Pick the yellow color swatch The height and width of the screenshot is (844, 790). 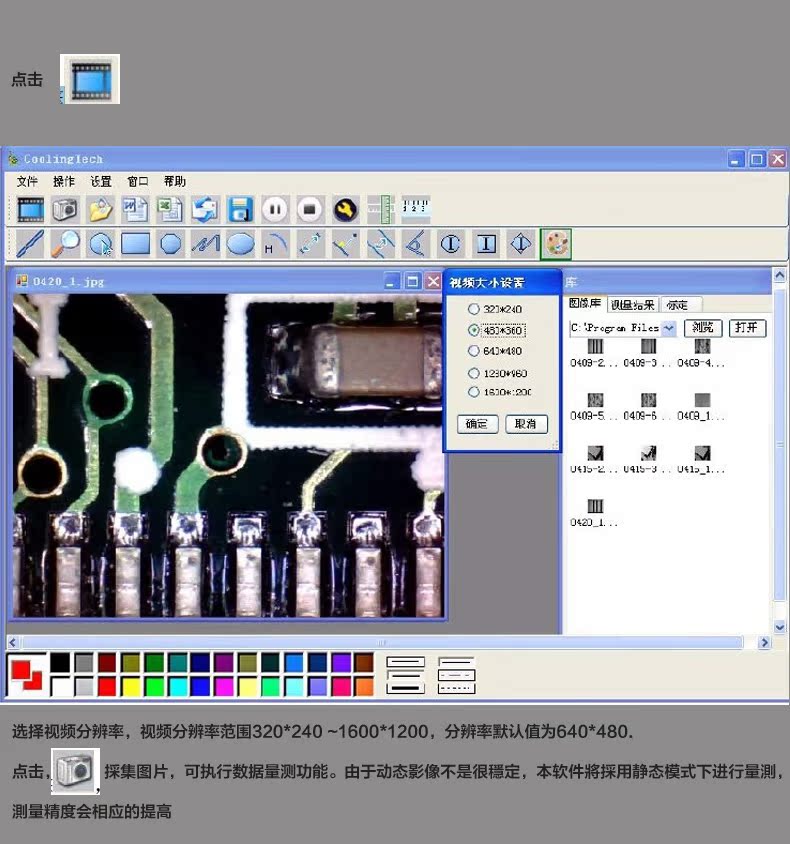tap(131, 687)
